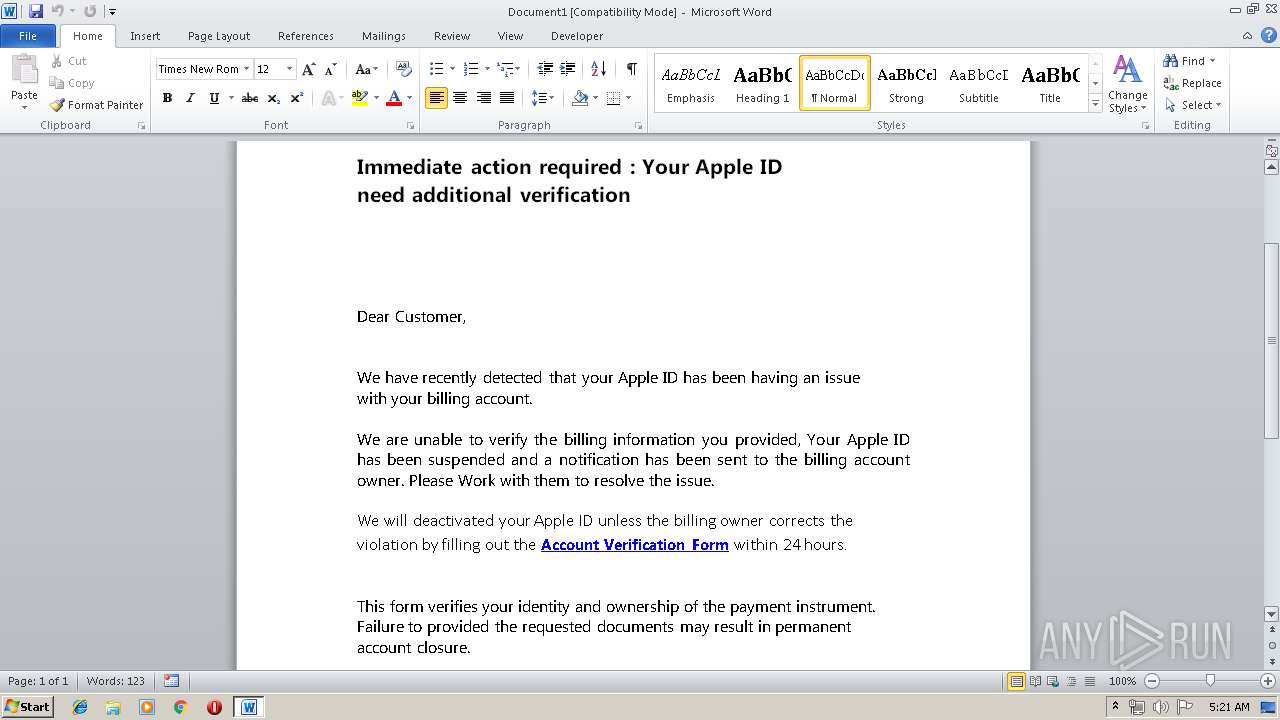
Task: Apply subscript formatting
Action: click(274, 98)
